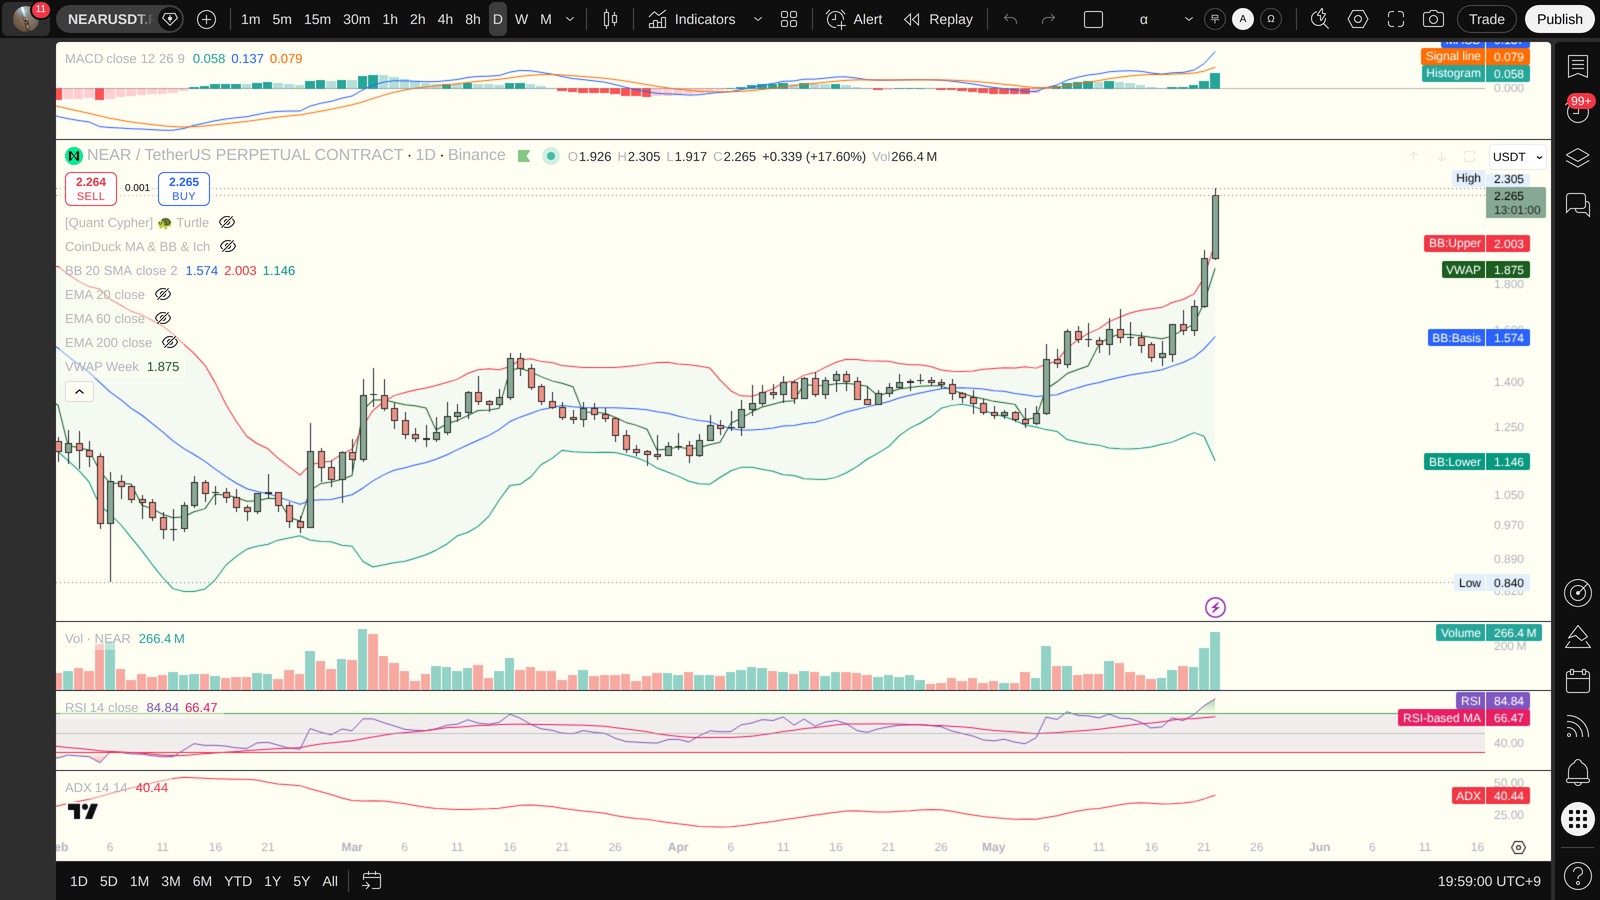Open the object tree layers icon
This screenshot has height=900, width=1600.
pos(1577,158)
